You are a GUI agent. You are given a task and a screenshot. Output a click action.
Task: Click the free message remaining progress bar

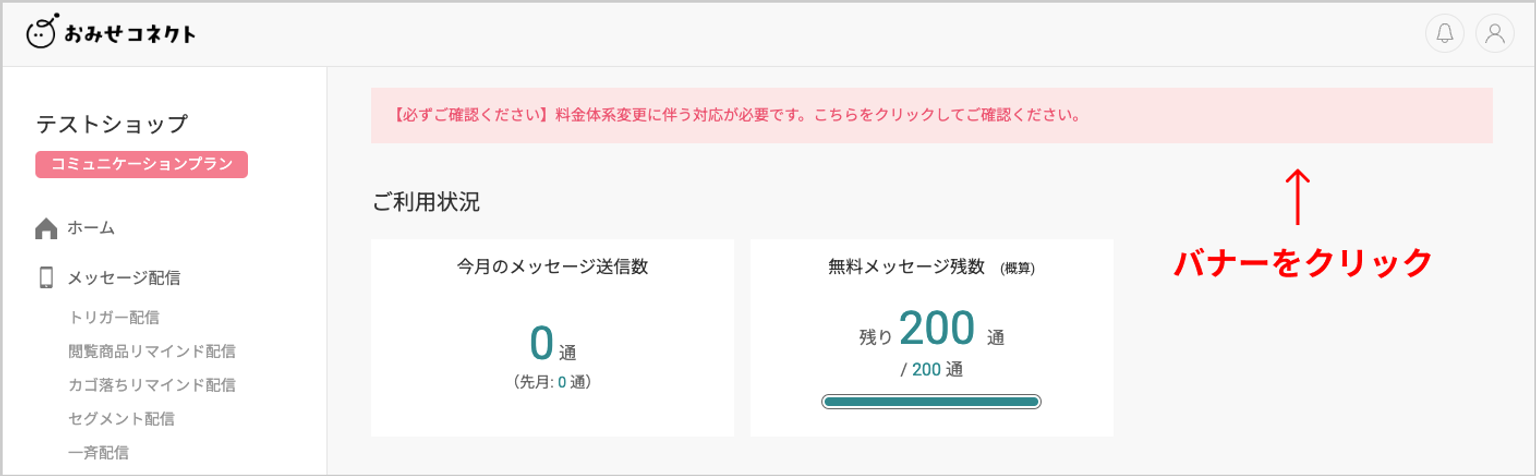click(931, 402)
